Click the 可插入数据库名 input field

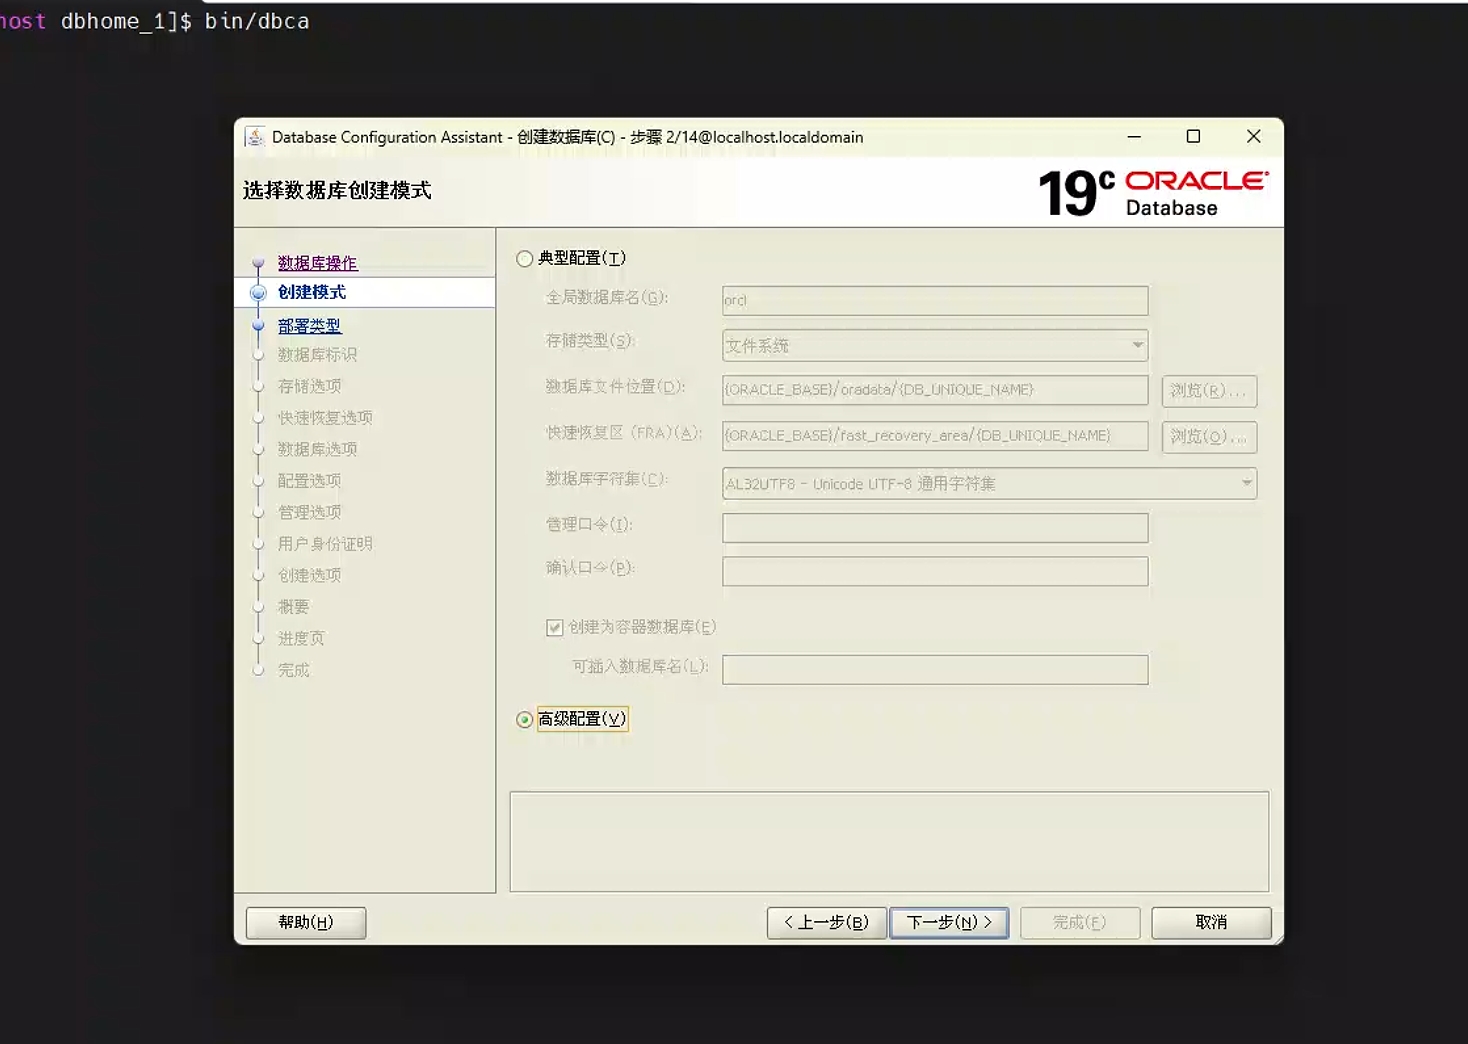(935, 670)
